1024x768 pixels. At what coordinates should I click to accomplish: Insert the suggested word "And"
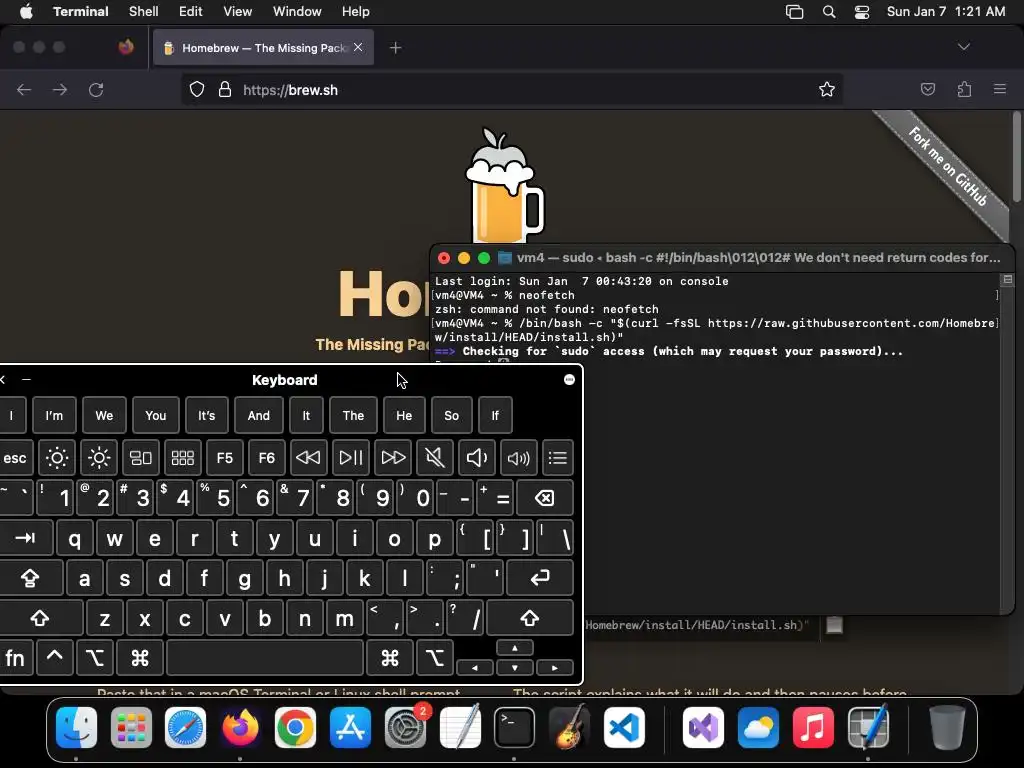click(259, 415)
